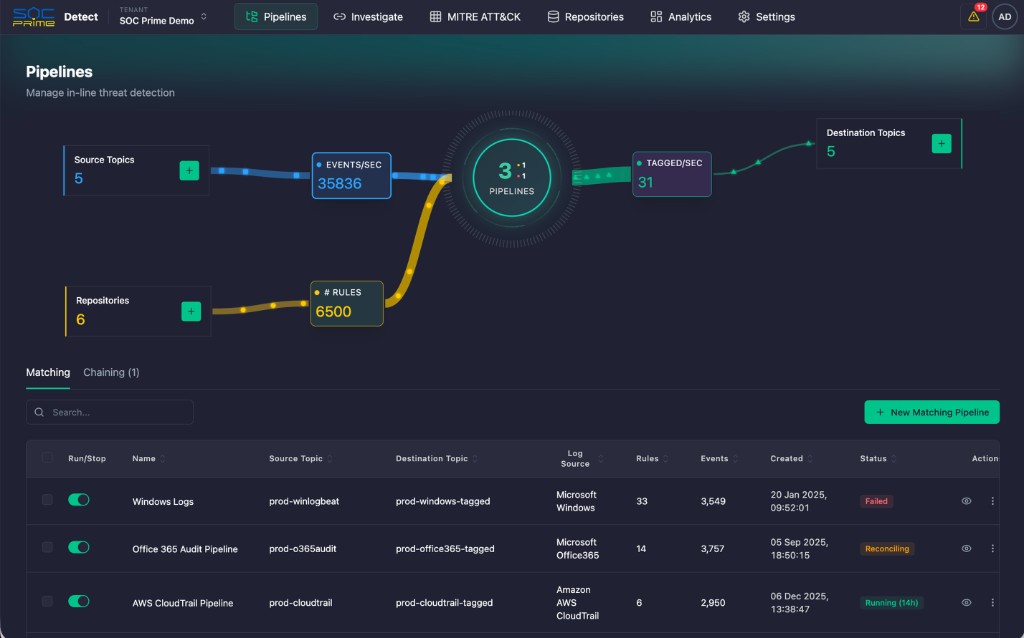The image size is (1024, 638).
Task: Sort by the Name column
Action: coord(149,458)
